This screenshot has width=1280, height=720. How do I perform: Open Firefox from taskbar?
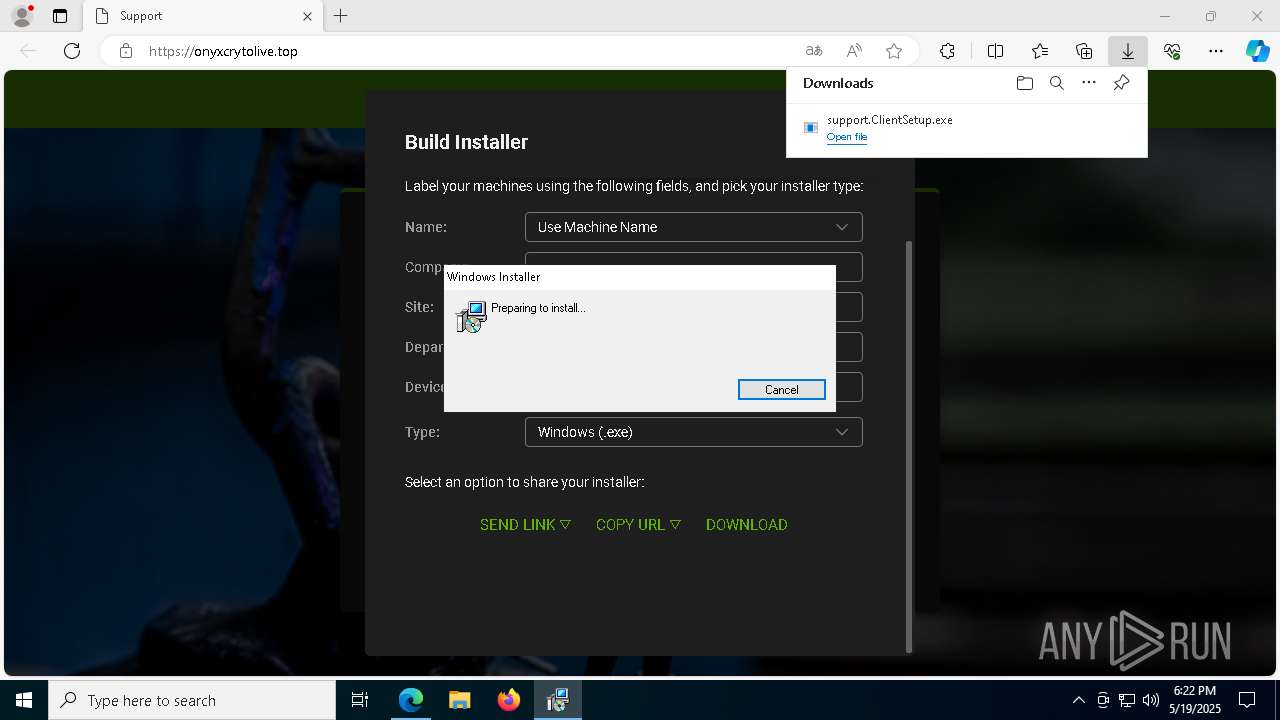pos(508,700)
